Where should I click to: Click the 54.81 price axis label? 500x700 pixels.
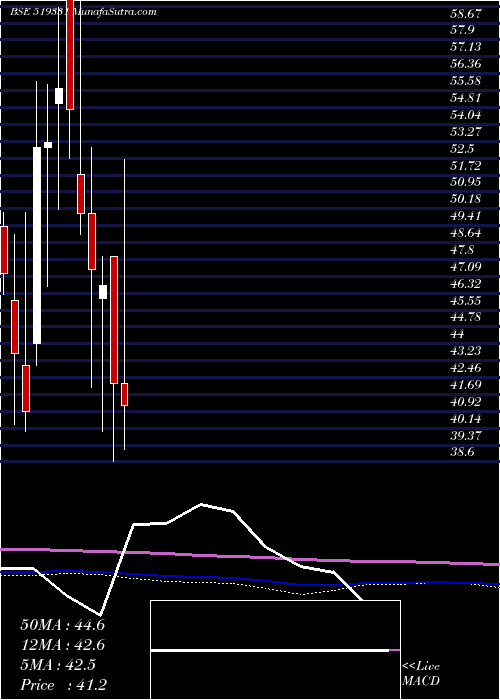pos(466,98)
